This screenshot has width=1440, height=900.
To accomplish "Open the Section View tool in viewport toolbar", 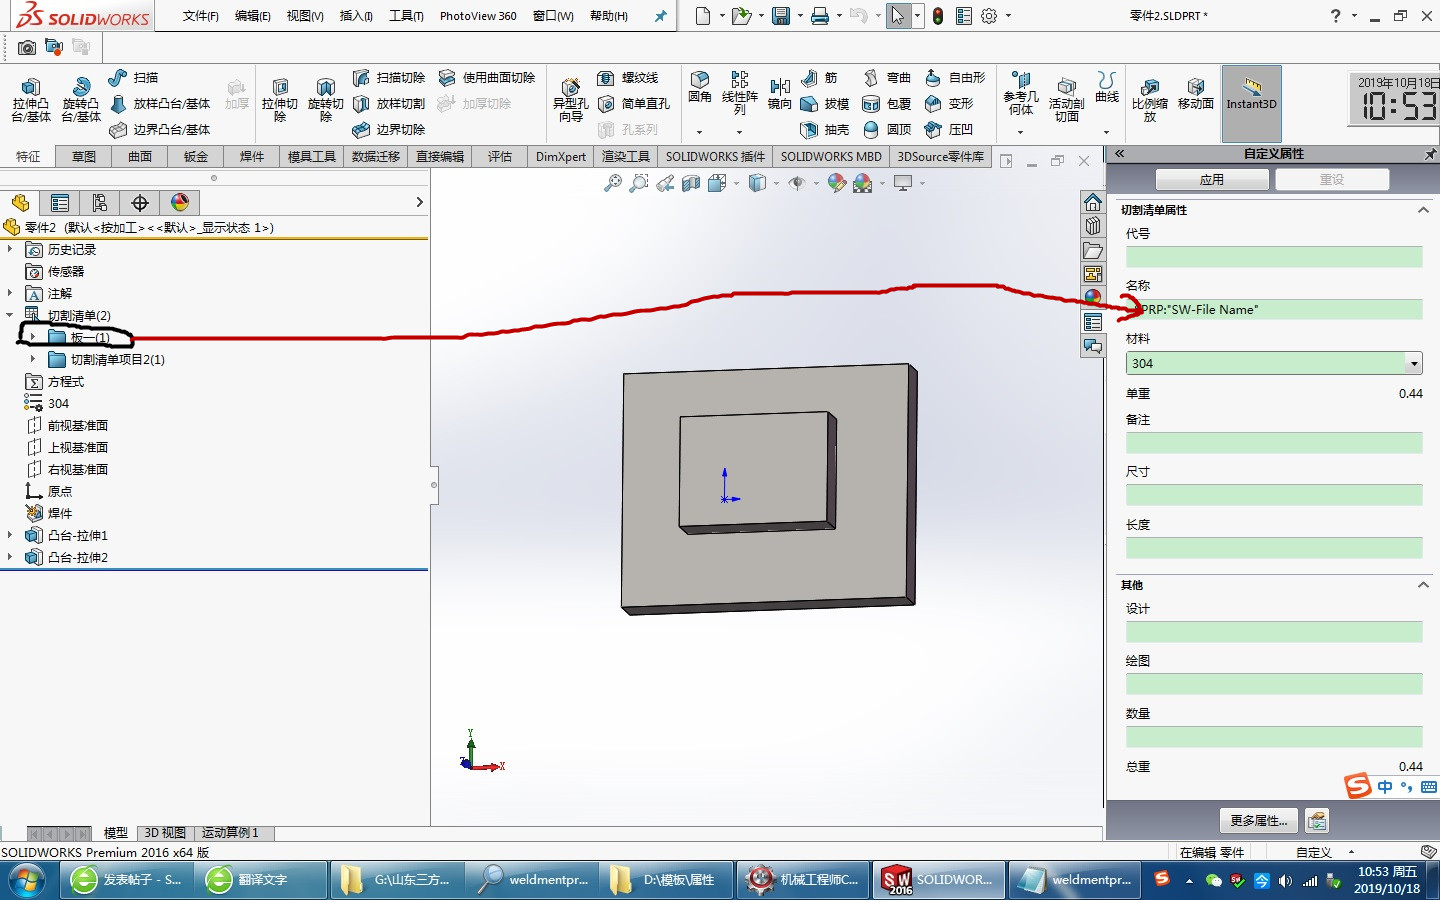I will coord(691,183).
